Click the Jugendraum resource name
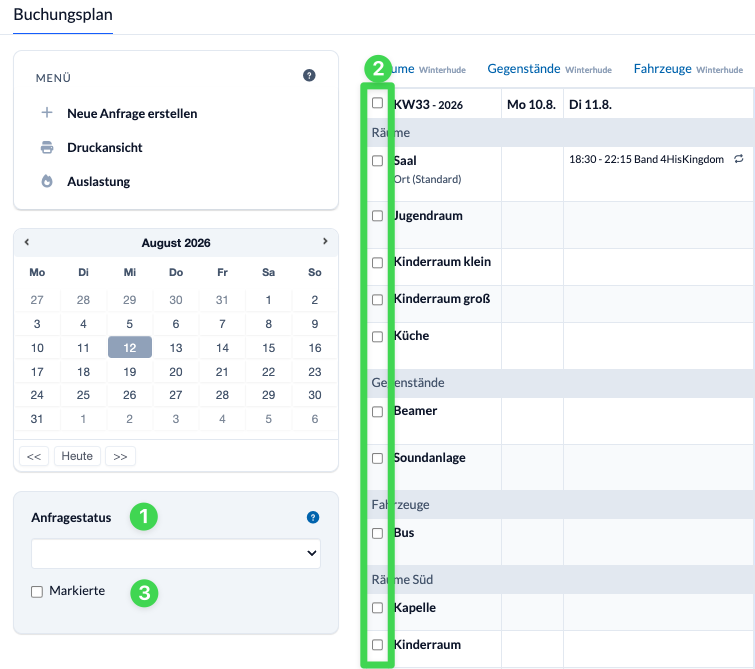Screen dimensions: 755x669 [428, 216]
